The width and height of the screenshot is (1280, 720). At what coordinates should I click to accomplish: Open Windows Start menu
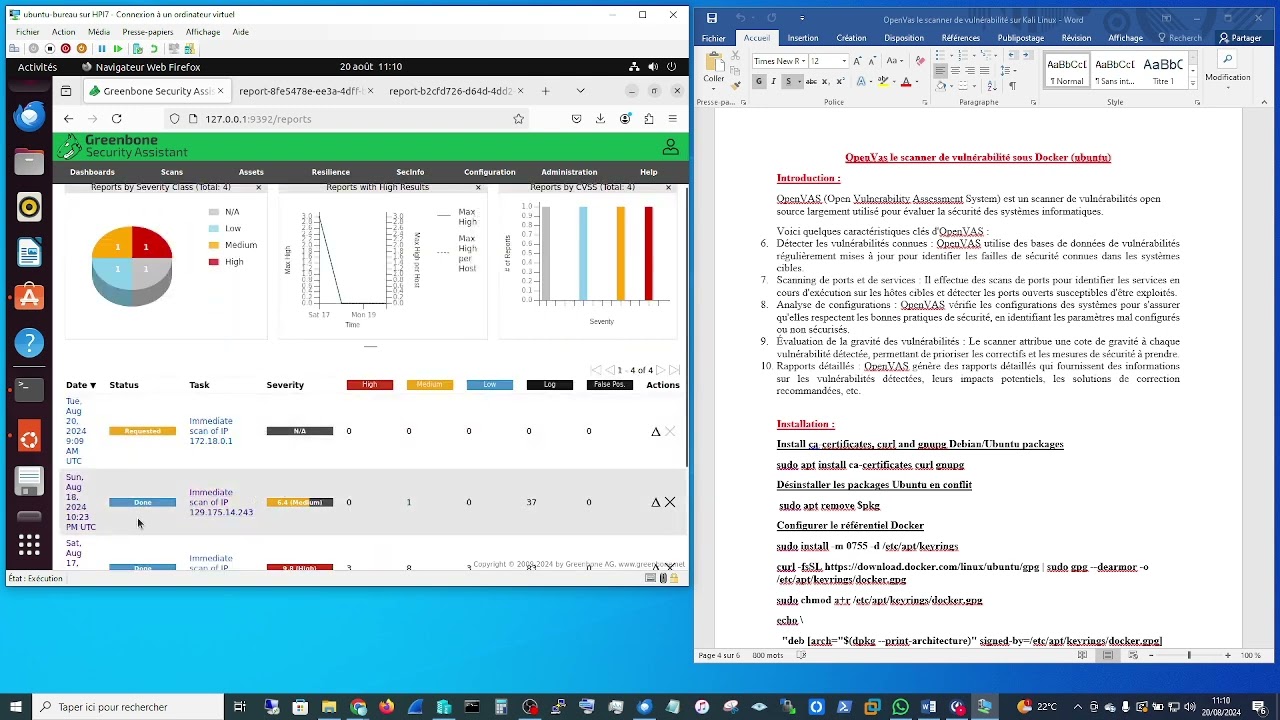[x=15, y=707]
